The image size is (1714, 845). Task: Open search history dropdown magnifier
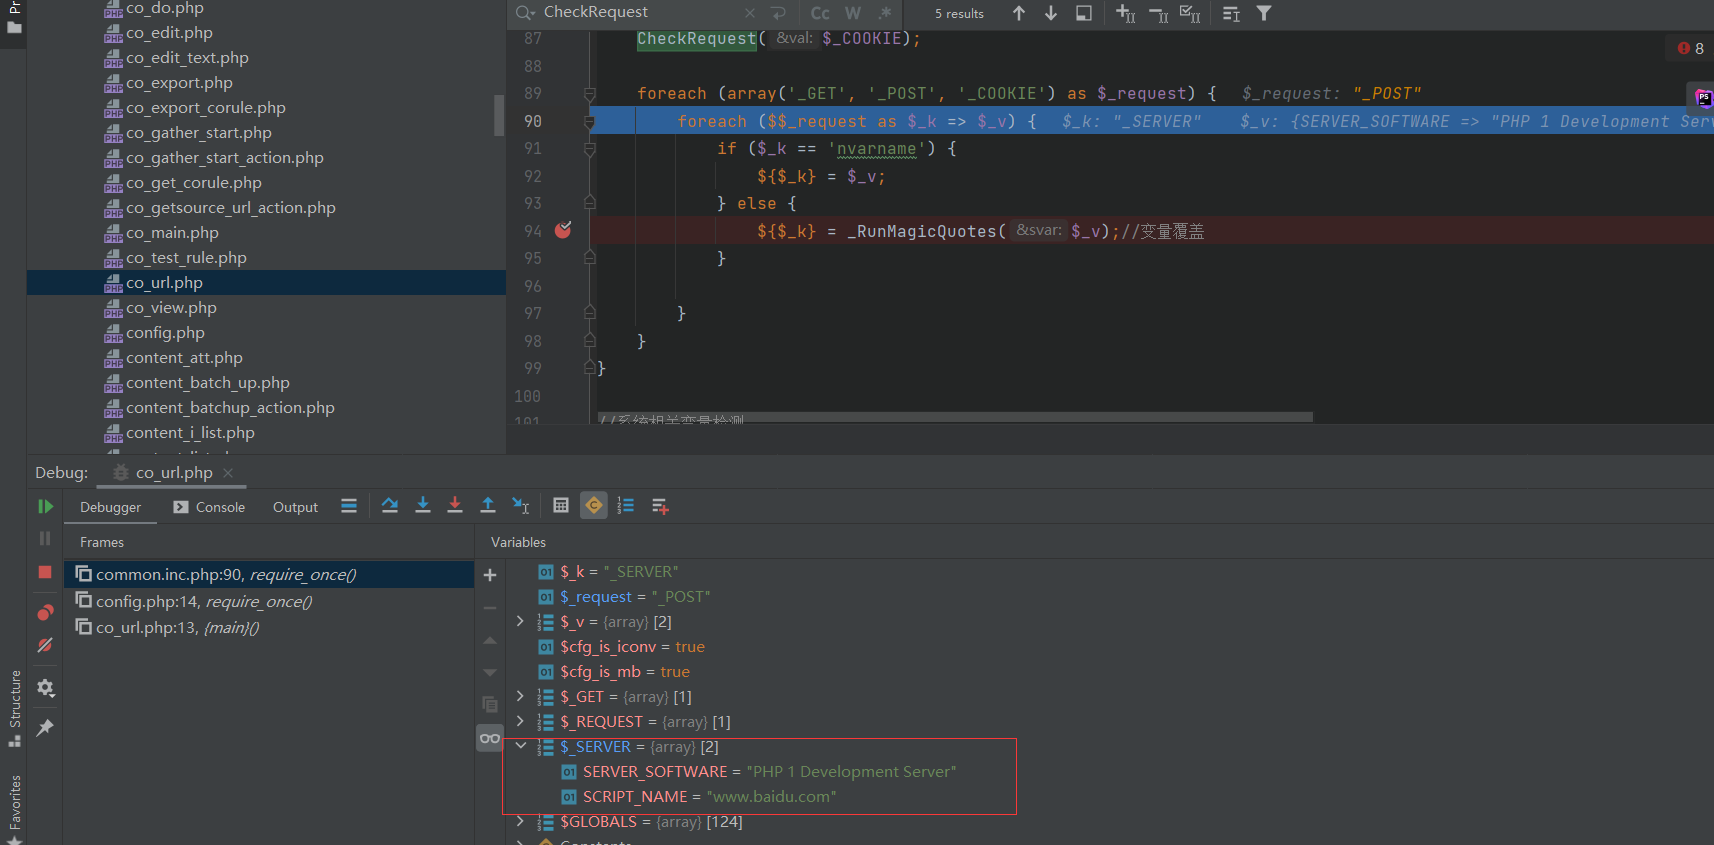coord(525,13)
